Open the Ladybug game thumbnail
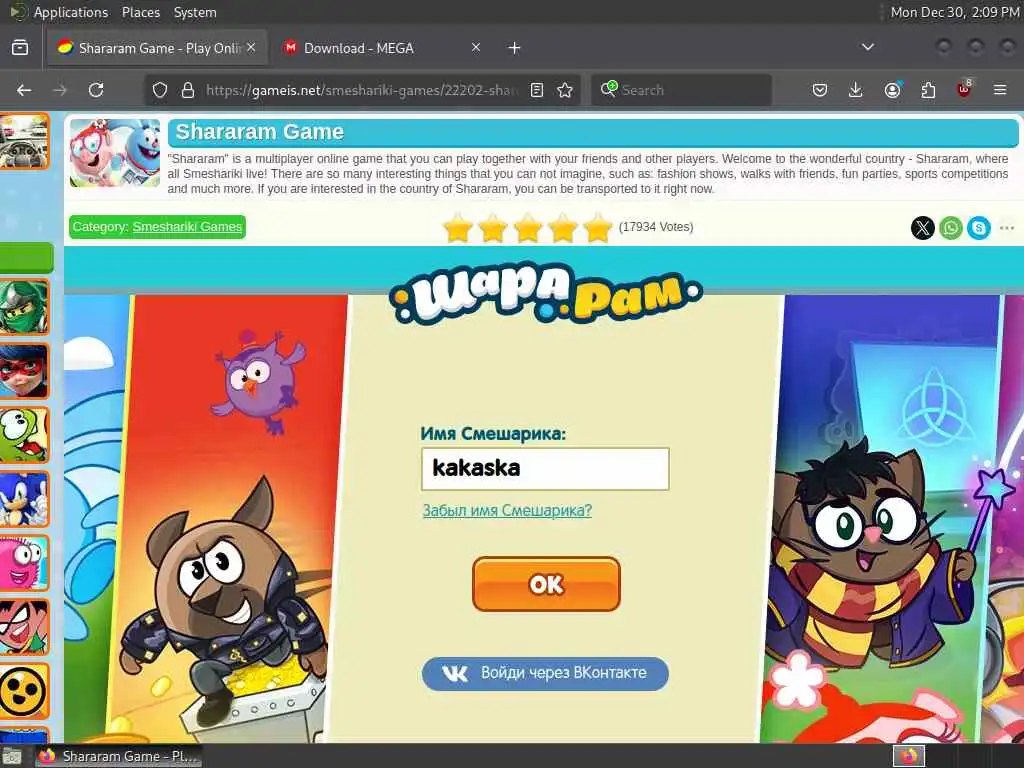1024x768 pixels. tap(25, 371)
